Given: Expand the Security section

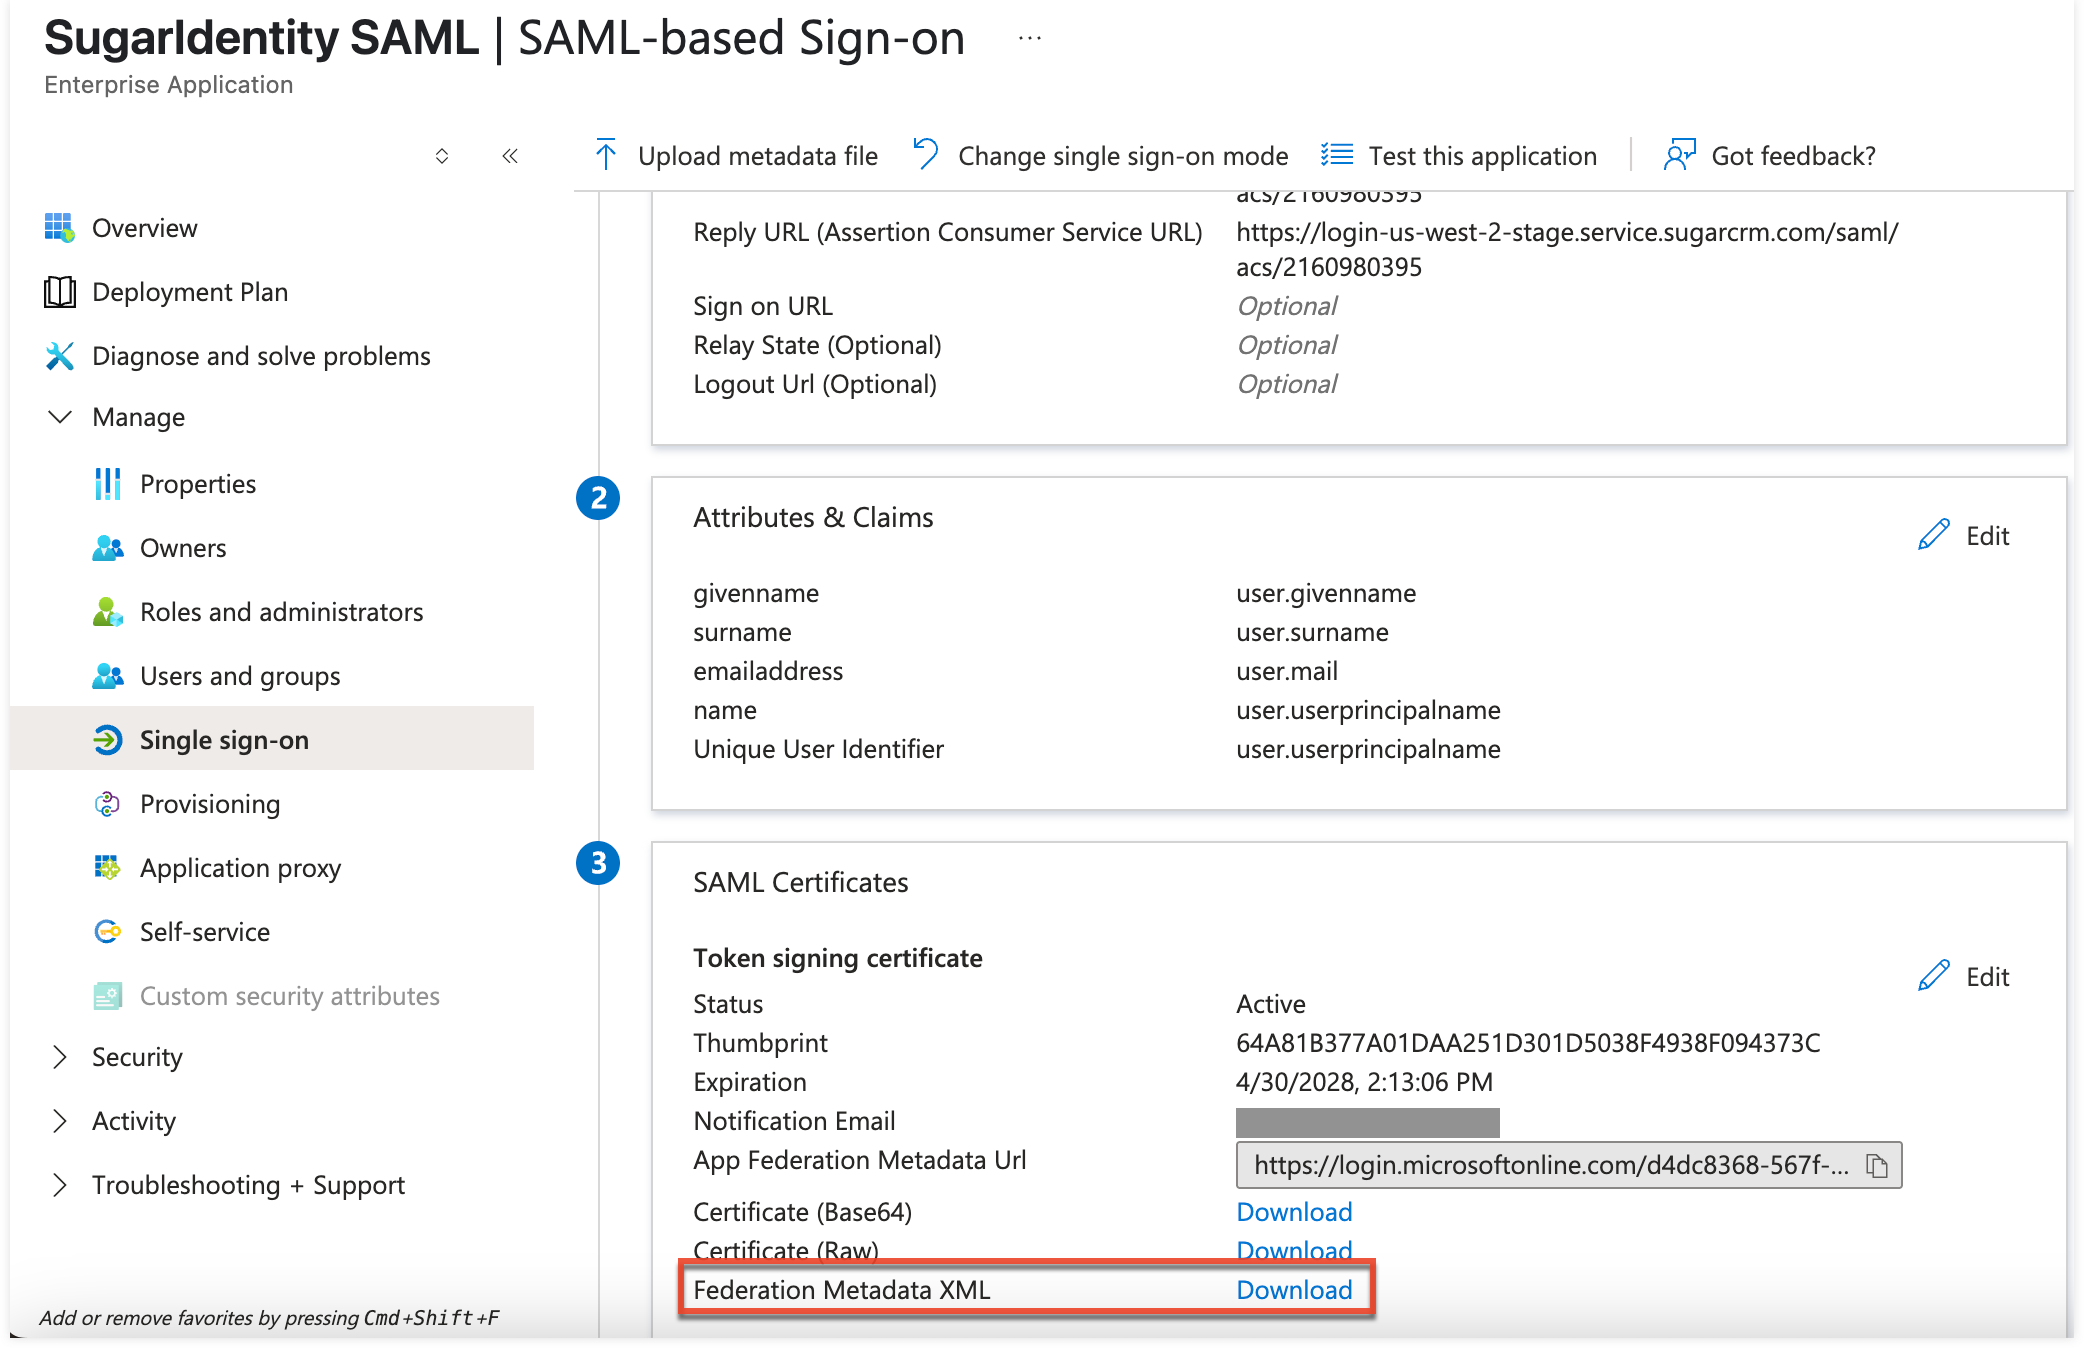Looking at the screenshot, I should [x=60, y=1057].
